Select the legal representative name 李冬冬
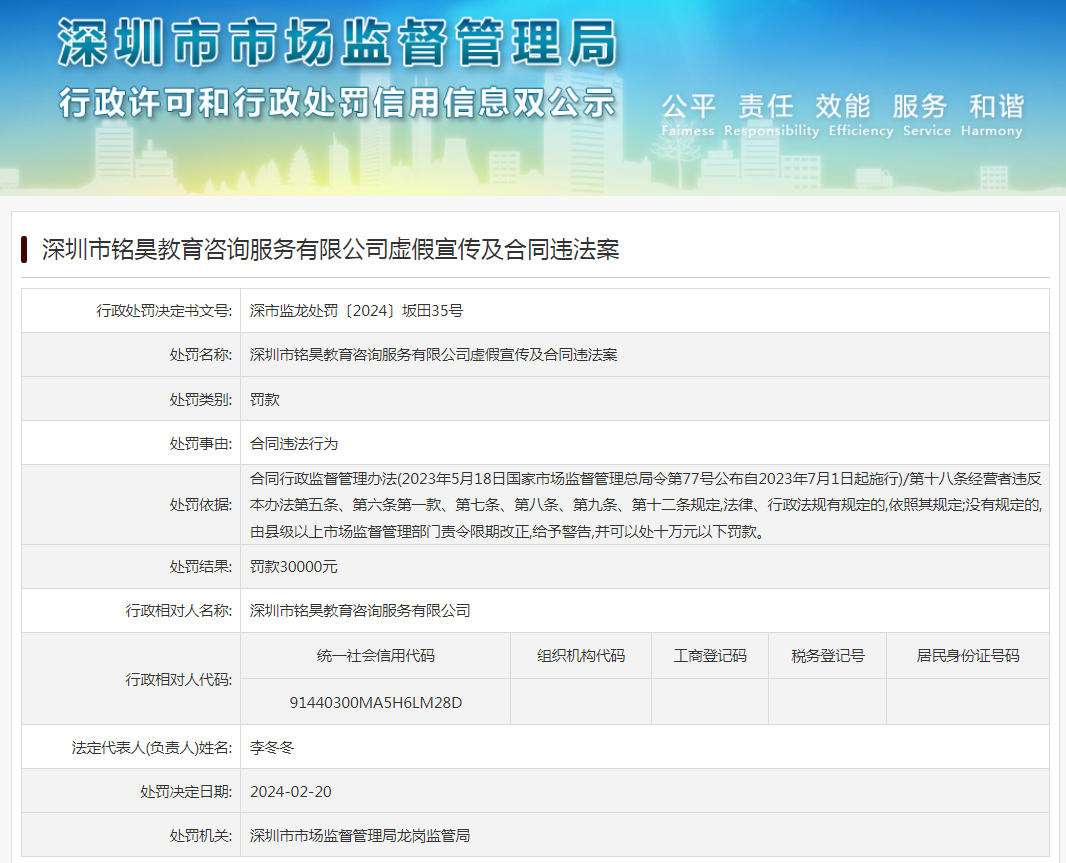This screenshot has height=863, width=1066. coord(272,747)
